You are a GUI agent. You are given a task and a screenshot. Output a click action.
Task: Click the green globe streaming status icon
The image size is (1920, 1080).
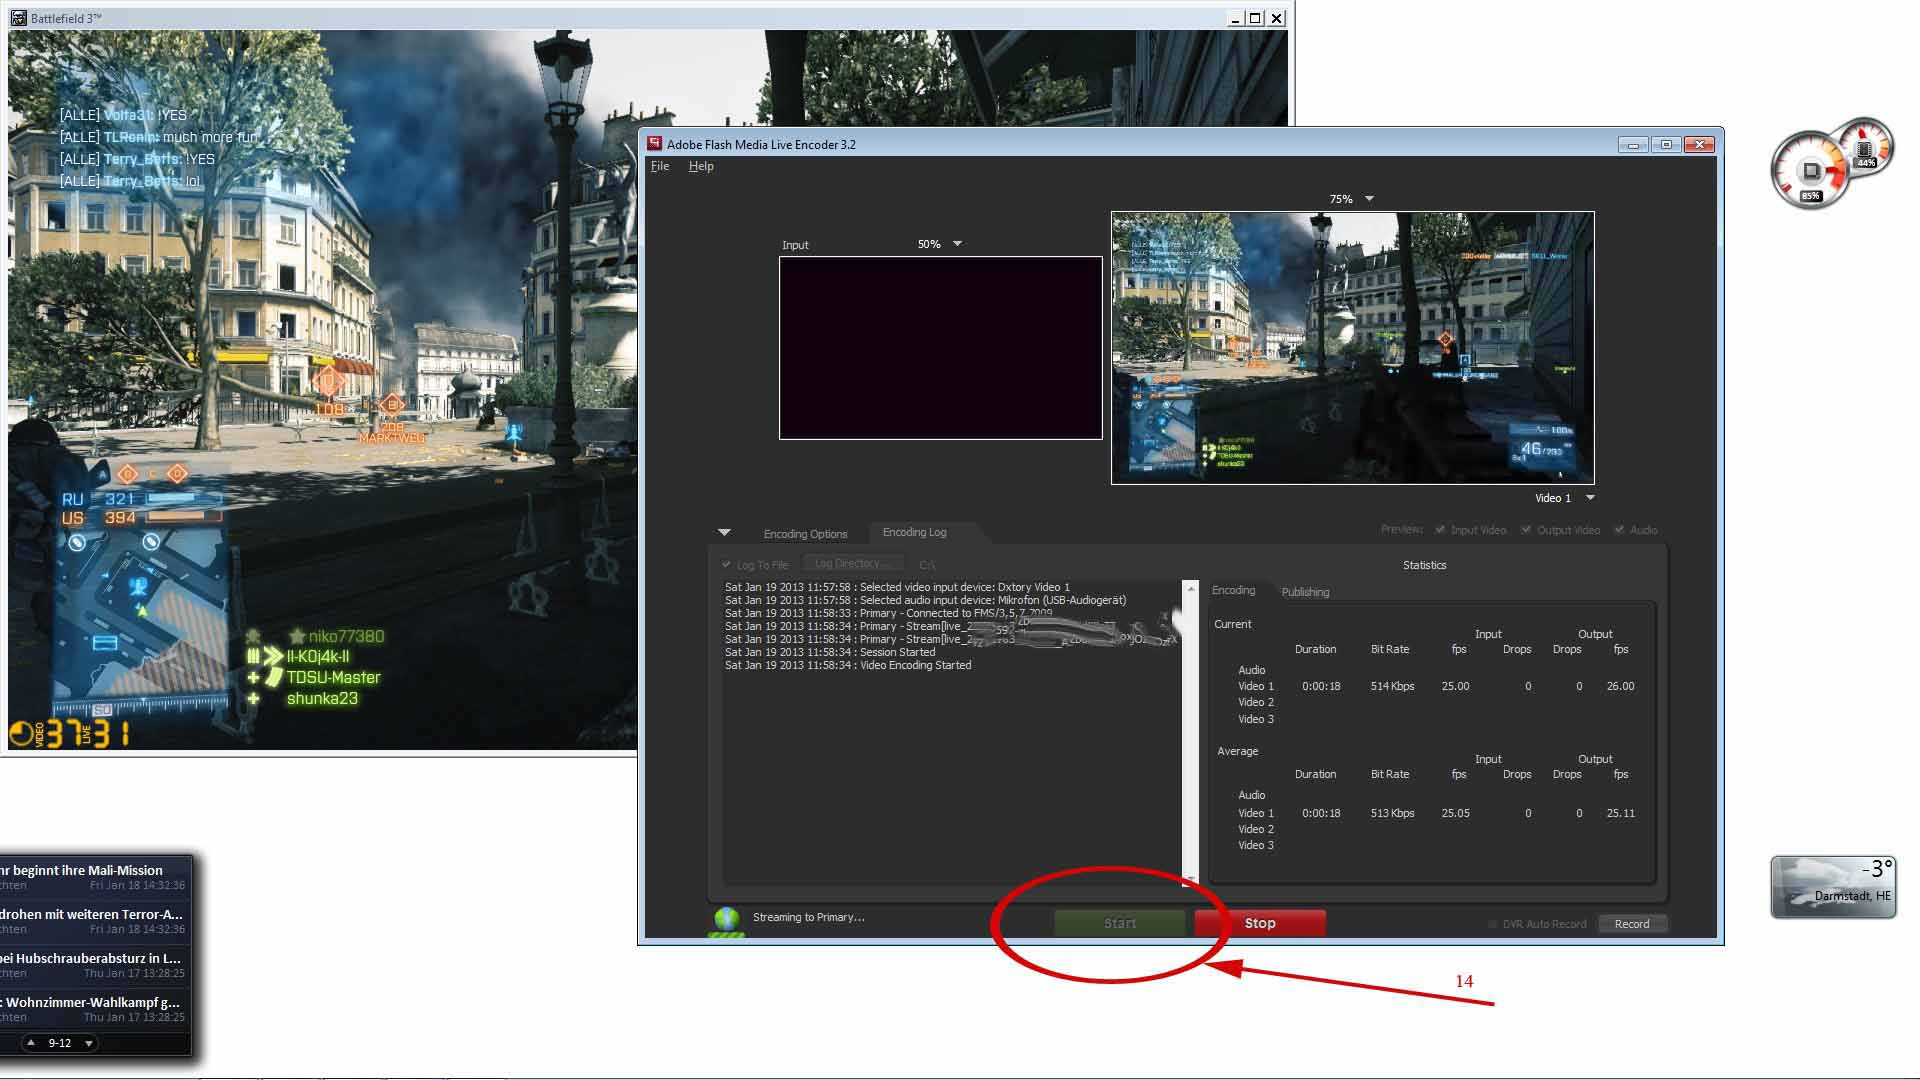(727, 918)
